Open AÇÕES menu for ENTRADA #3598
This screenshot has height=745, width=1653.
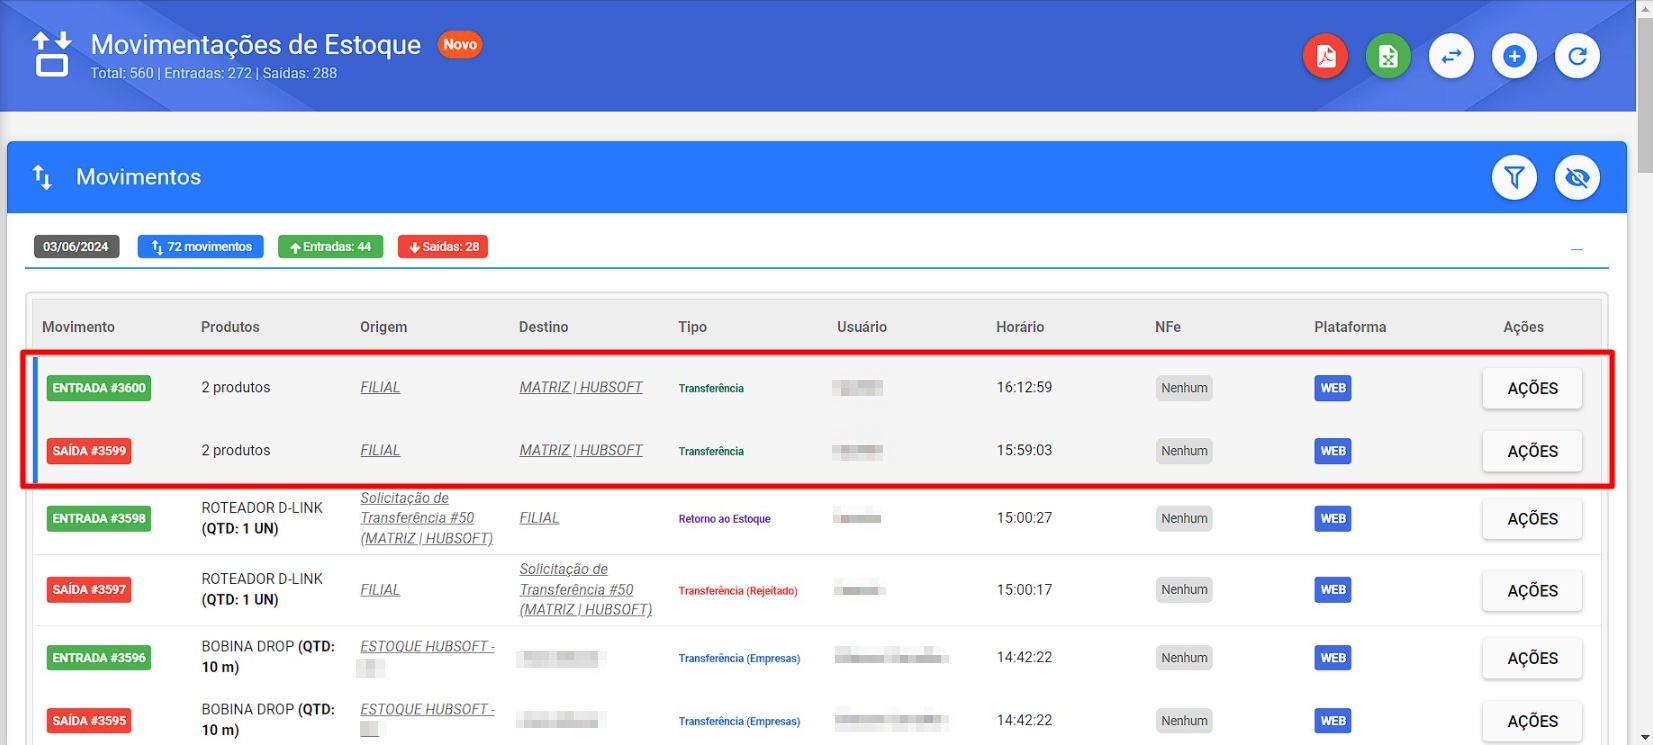pyautogui.click(x=1532, y=519)
